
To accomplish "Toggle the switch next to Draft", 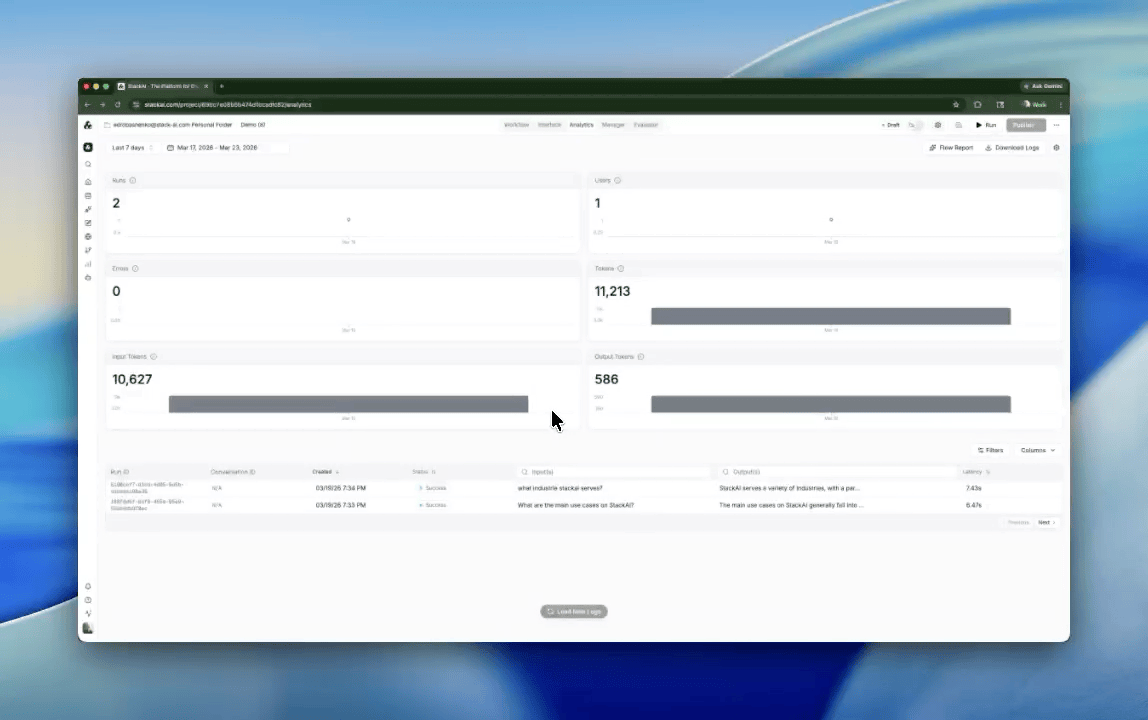I will click(x=914, y=125).
